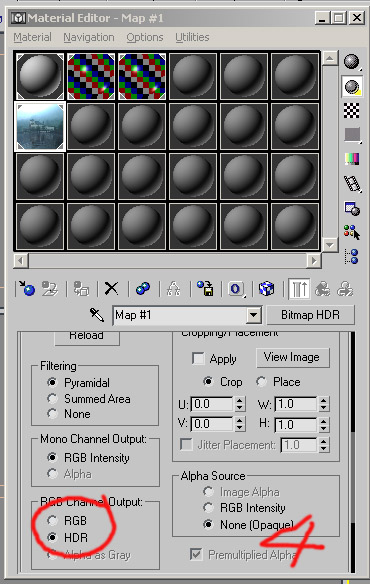Click the Reset Map X icon

click(x=111, y=288)
